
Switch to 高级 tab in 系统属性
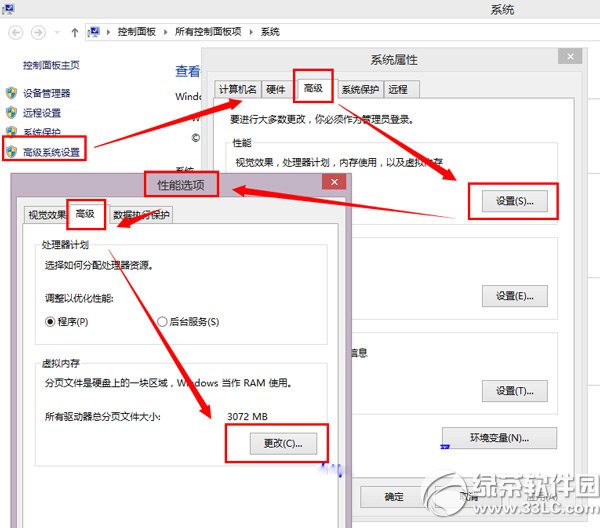click(313, 88)
